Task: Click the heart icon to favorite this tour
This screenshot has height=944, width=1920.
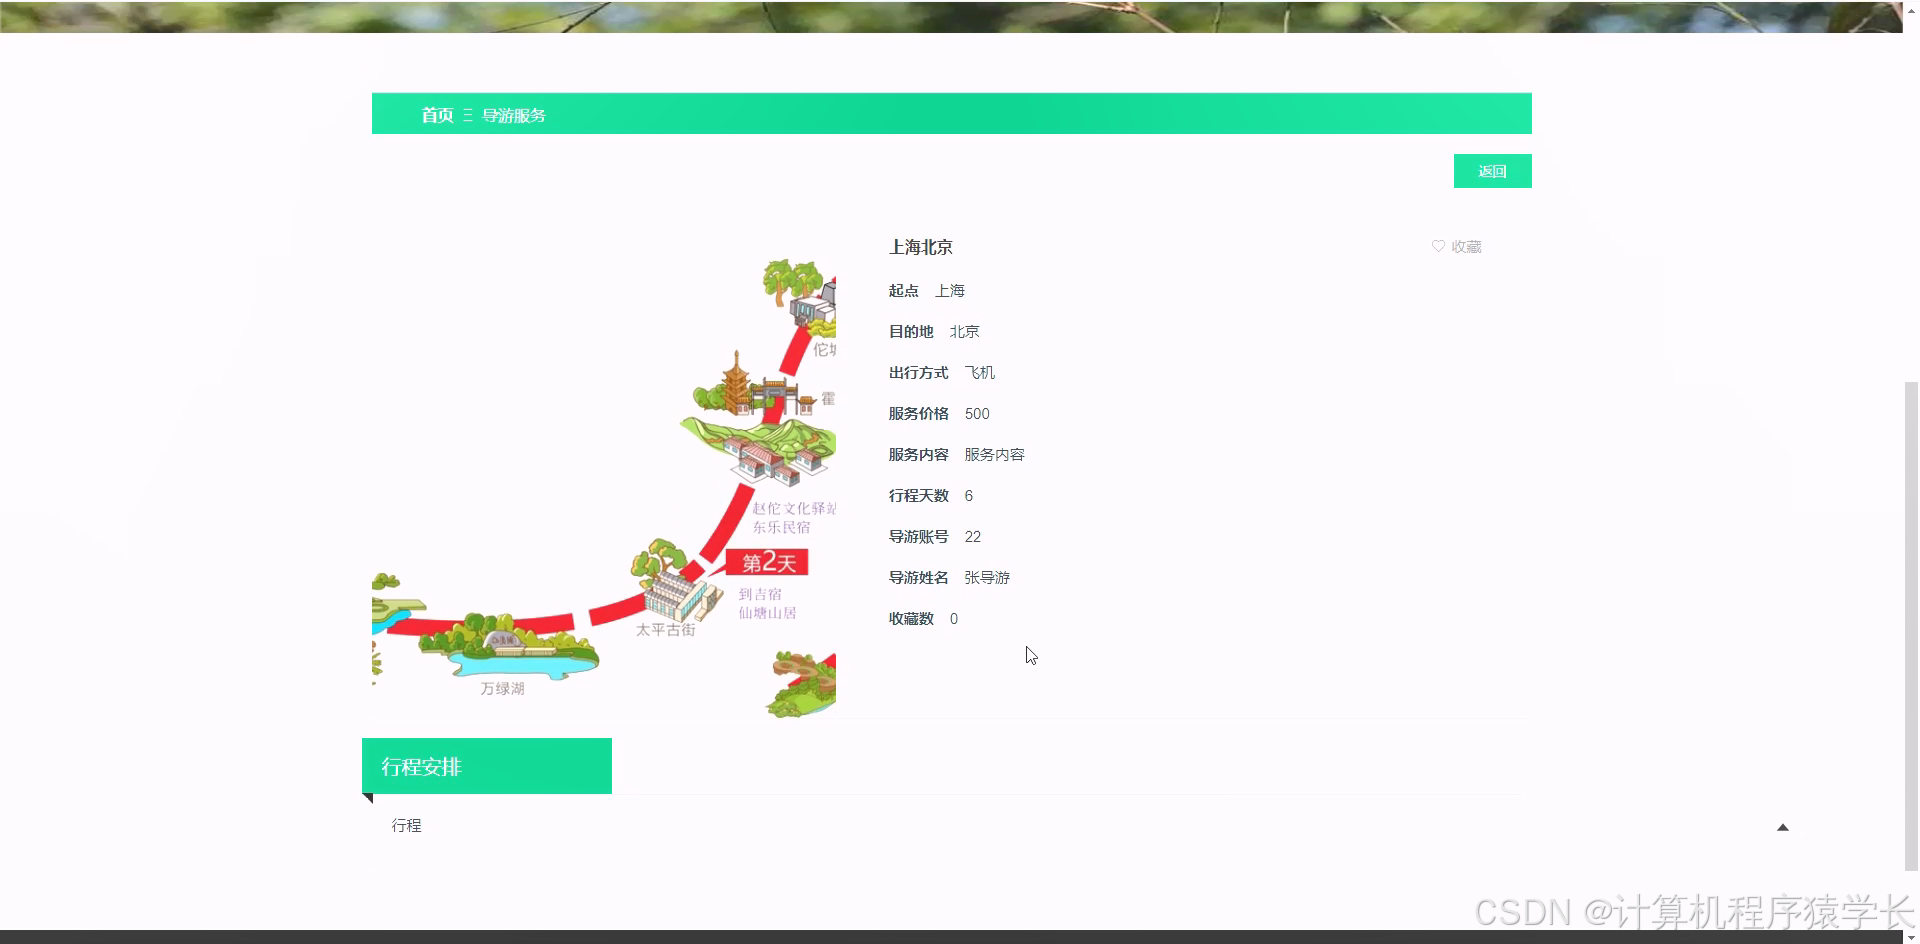Action: [1438, 246]
